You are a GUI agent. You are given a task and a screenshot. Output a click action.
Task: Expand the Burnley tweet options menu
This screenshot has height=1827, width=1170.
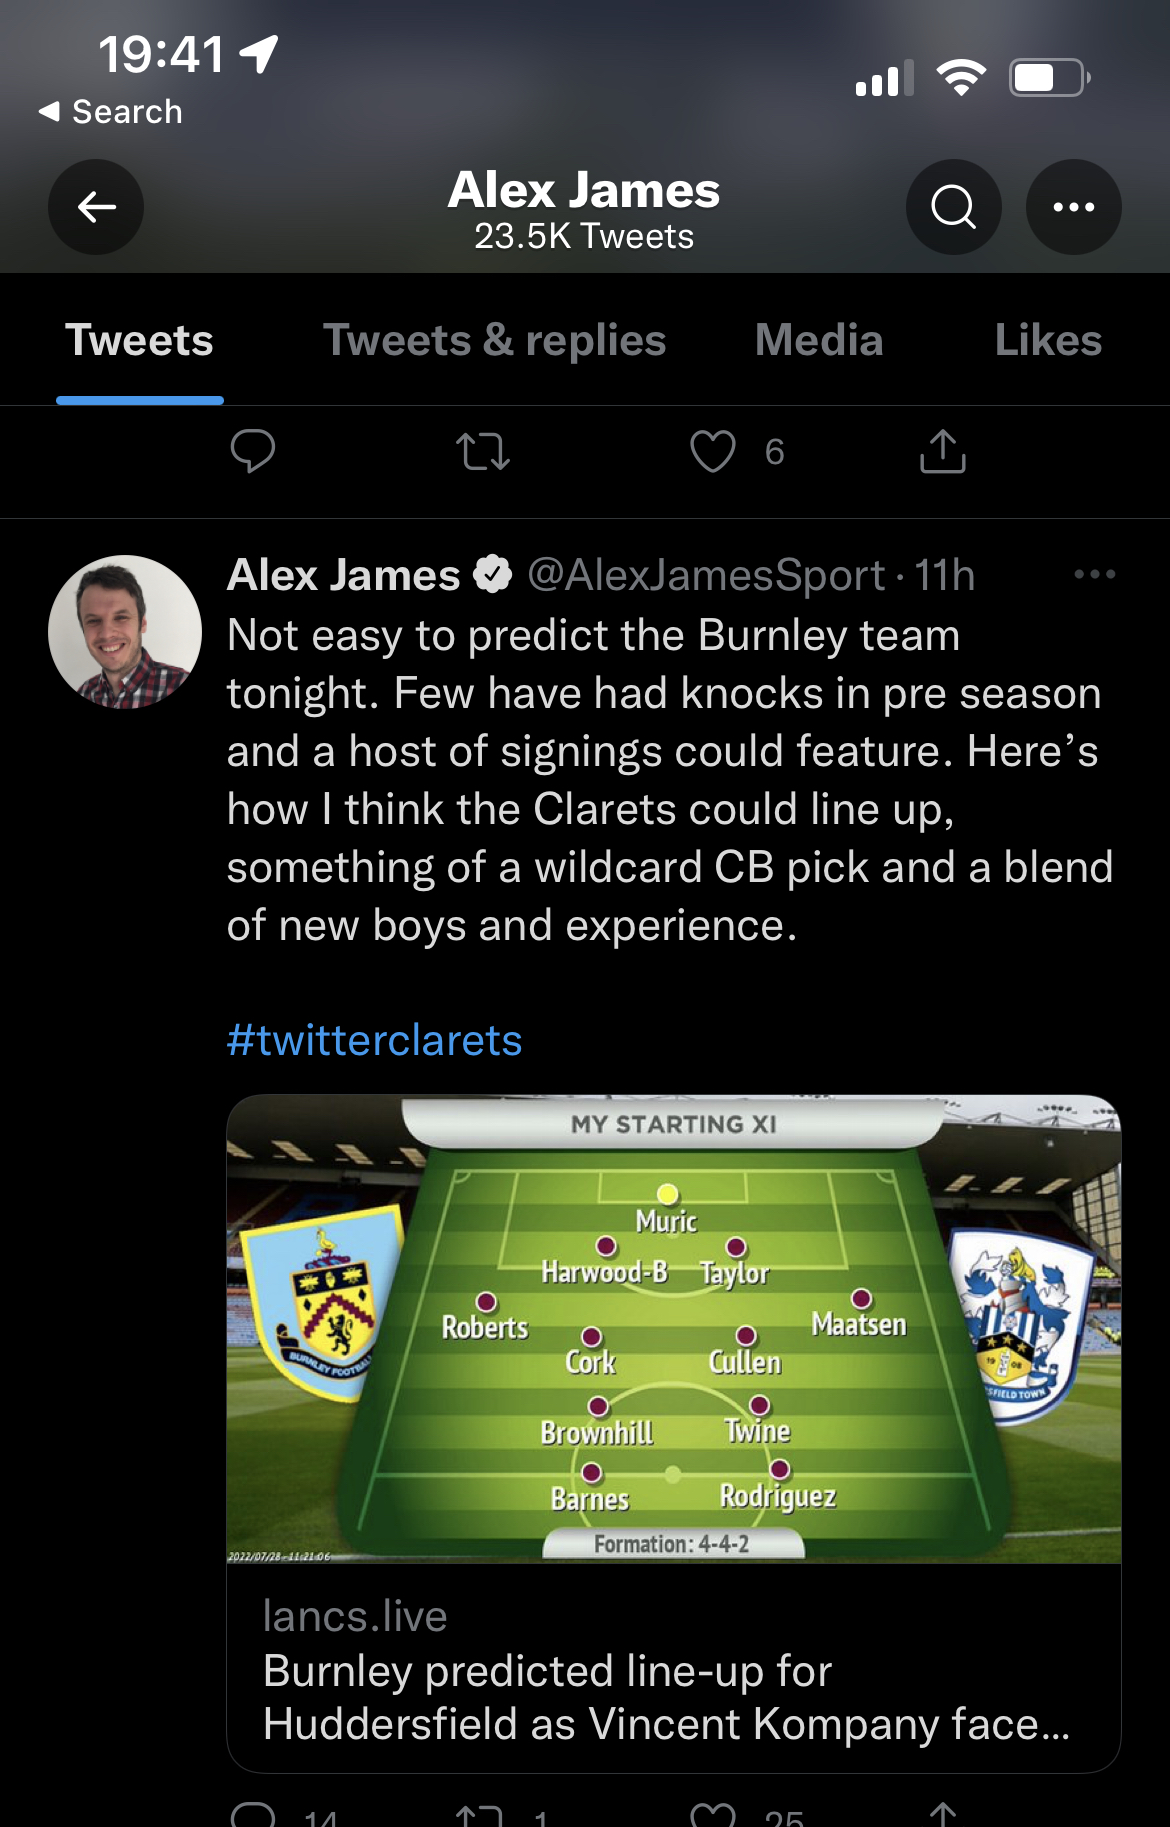(1094, 575)
